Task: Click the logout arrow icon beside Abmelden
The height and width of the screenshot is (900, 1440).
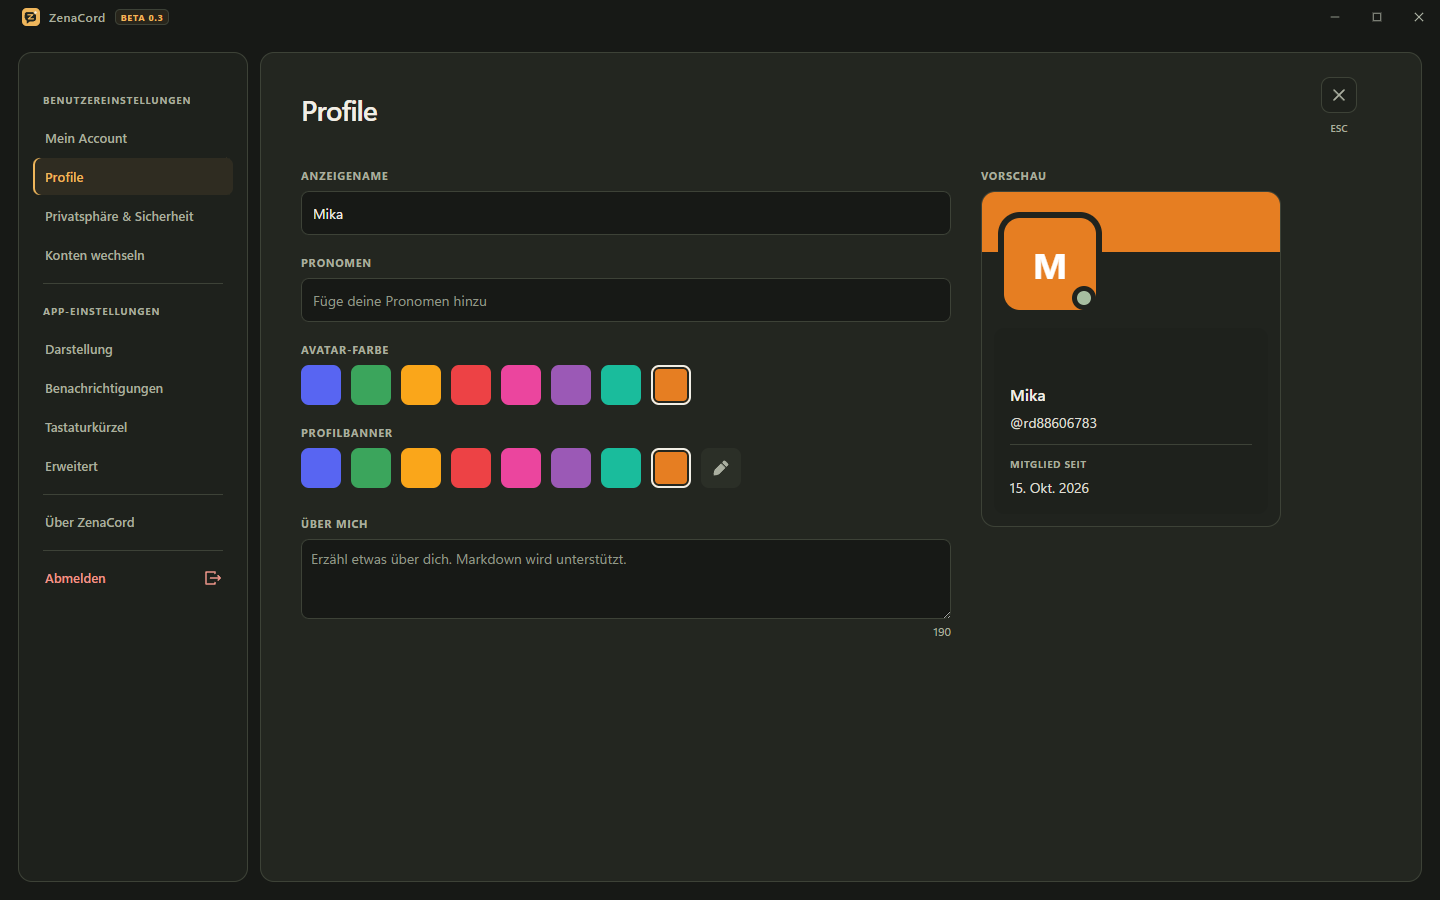Action: tap(213, 578)
